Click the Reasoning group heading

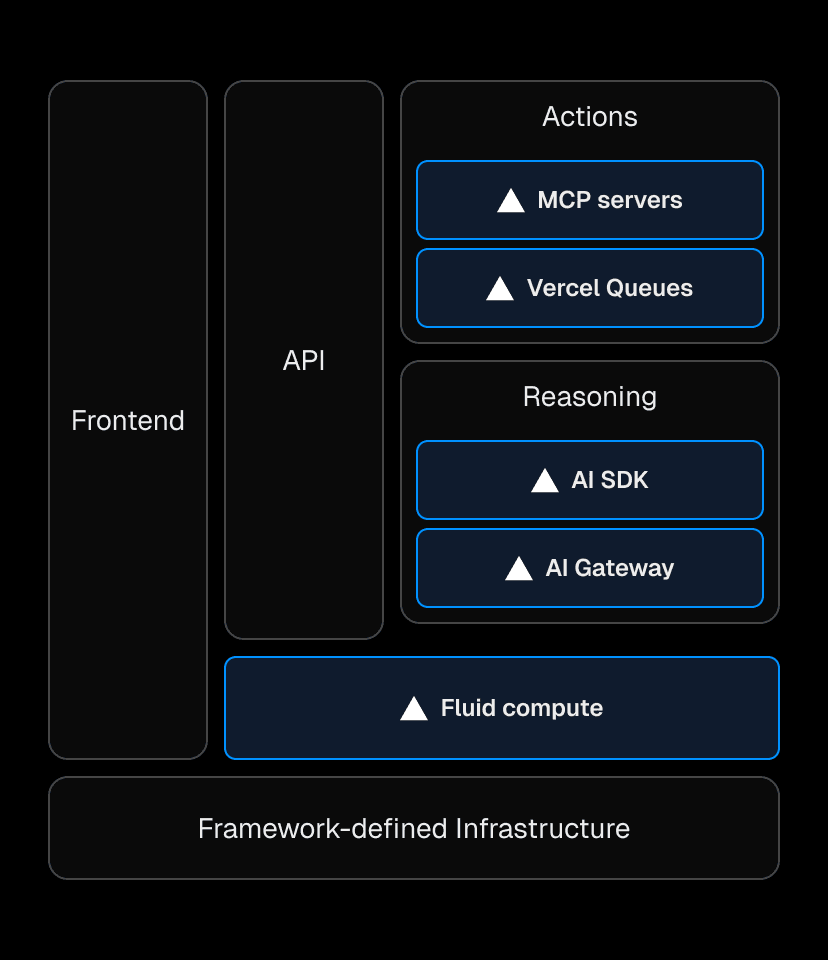pyautogui.click(x=590, y=397)
